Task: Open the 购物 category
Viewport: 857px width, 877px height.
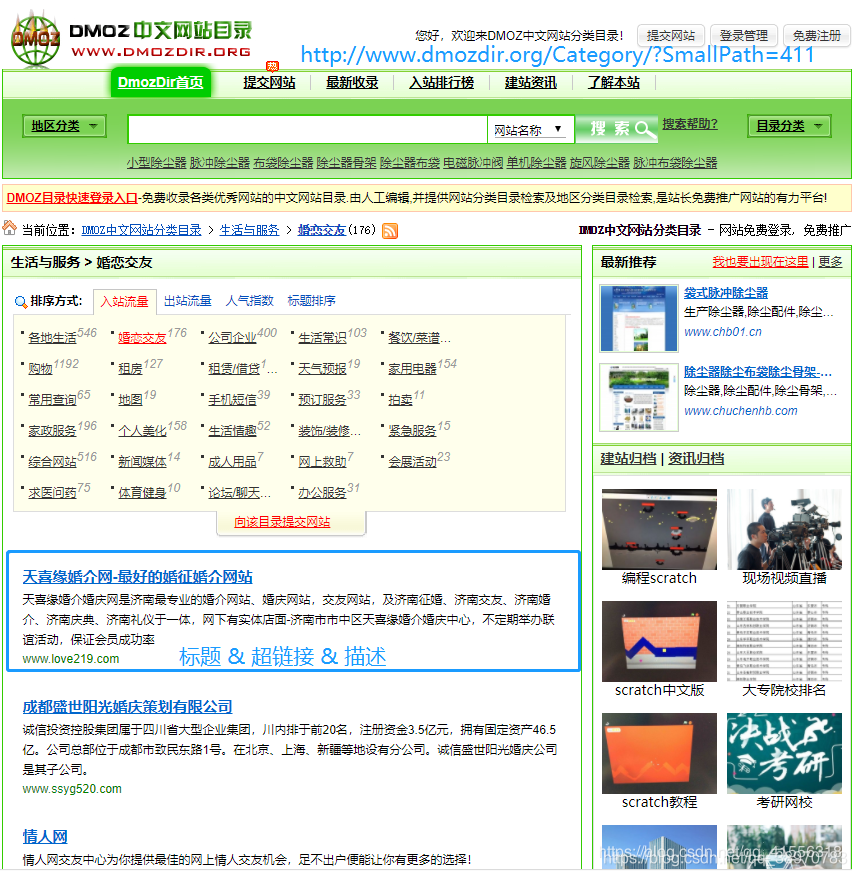Action: click(40, 369)
